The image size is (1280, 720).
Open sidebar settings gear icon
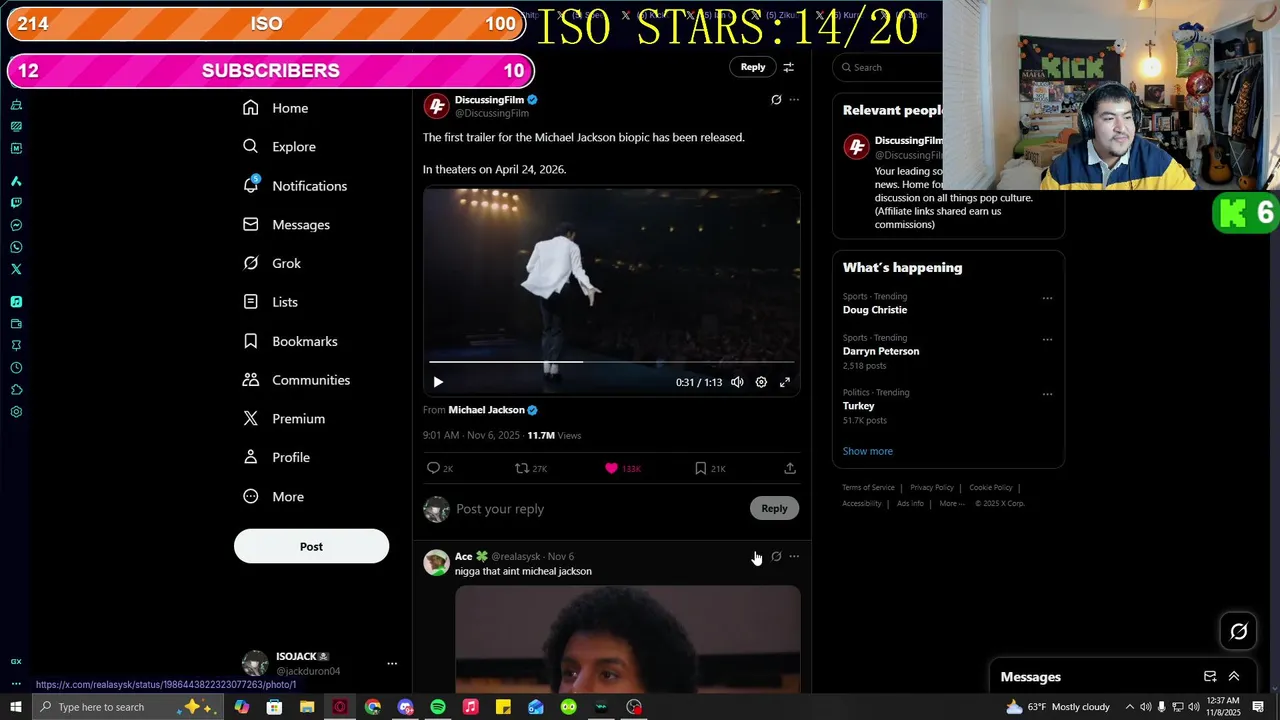tap(16, 411)
